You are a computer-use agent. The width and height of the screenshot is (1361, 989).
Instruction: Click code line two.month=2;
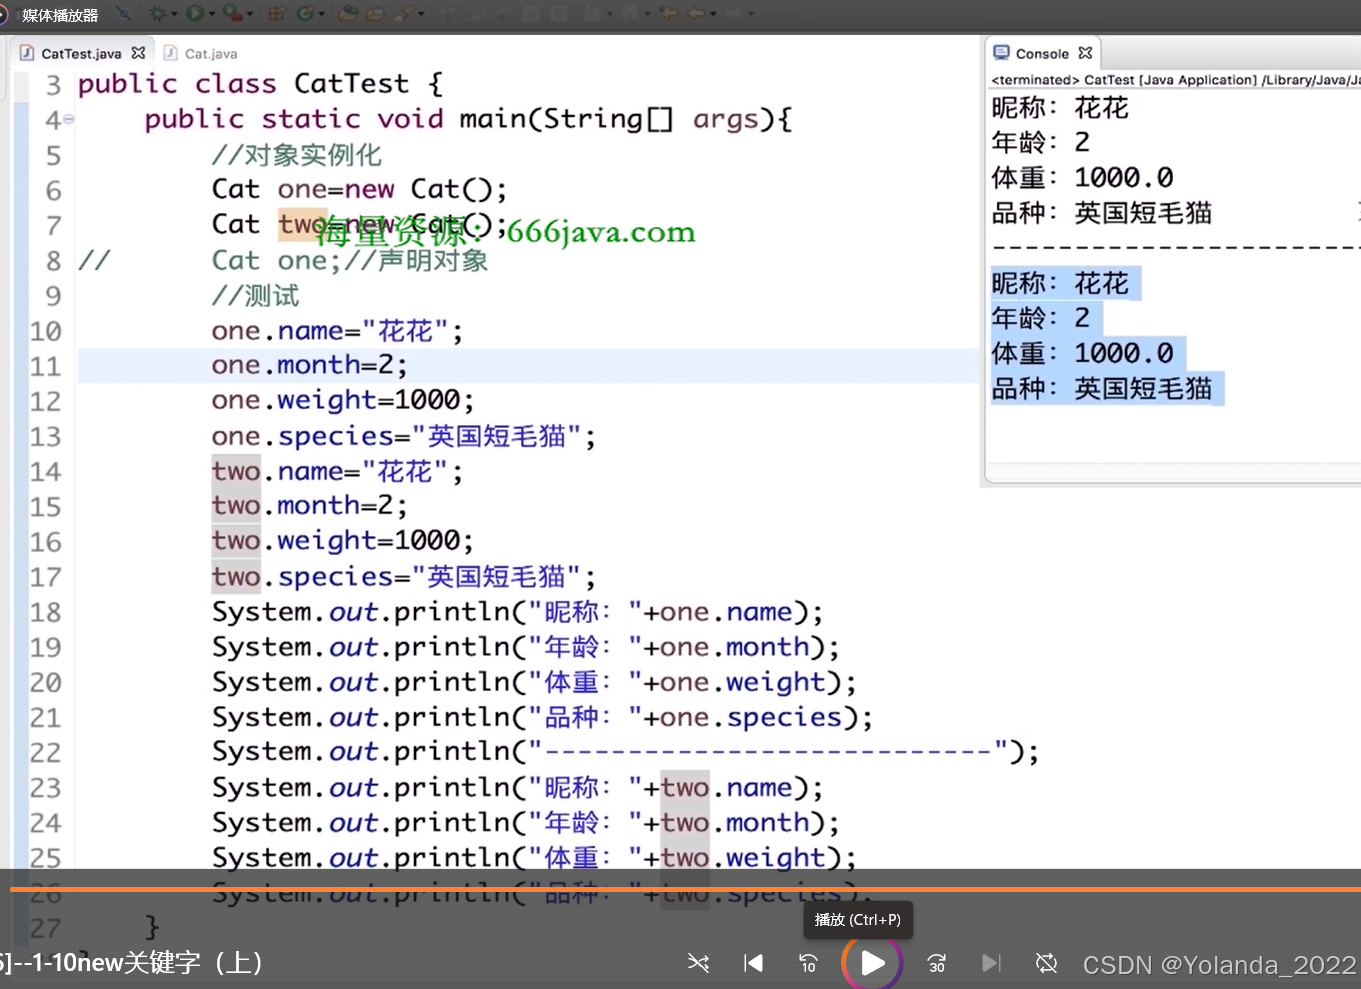309,506
